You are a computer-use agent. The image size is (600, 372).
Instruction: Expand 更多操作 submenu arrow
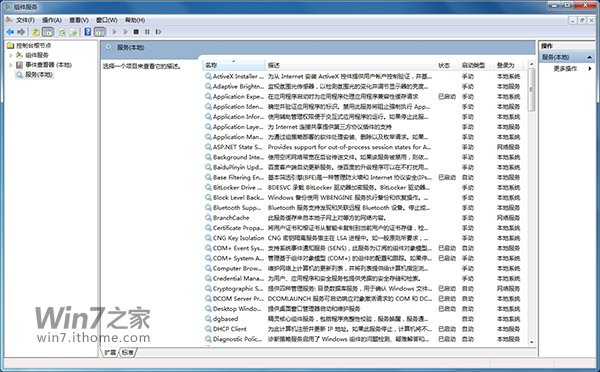(x=590, y=69)
